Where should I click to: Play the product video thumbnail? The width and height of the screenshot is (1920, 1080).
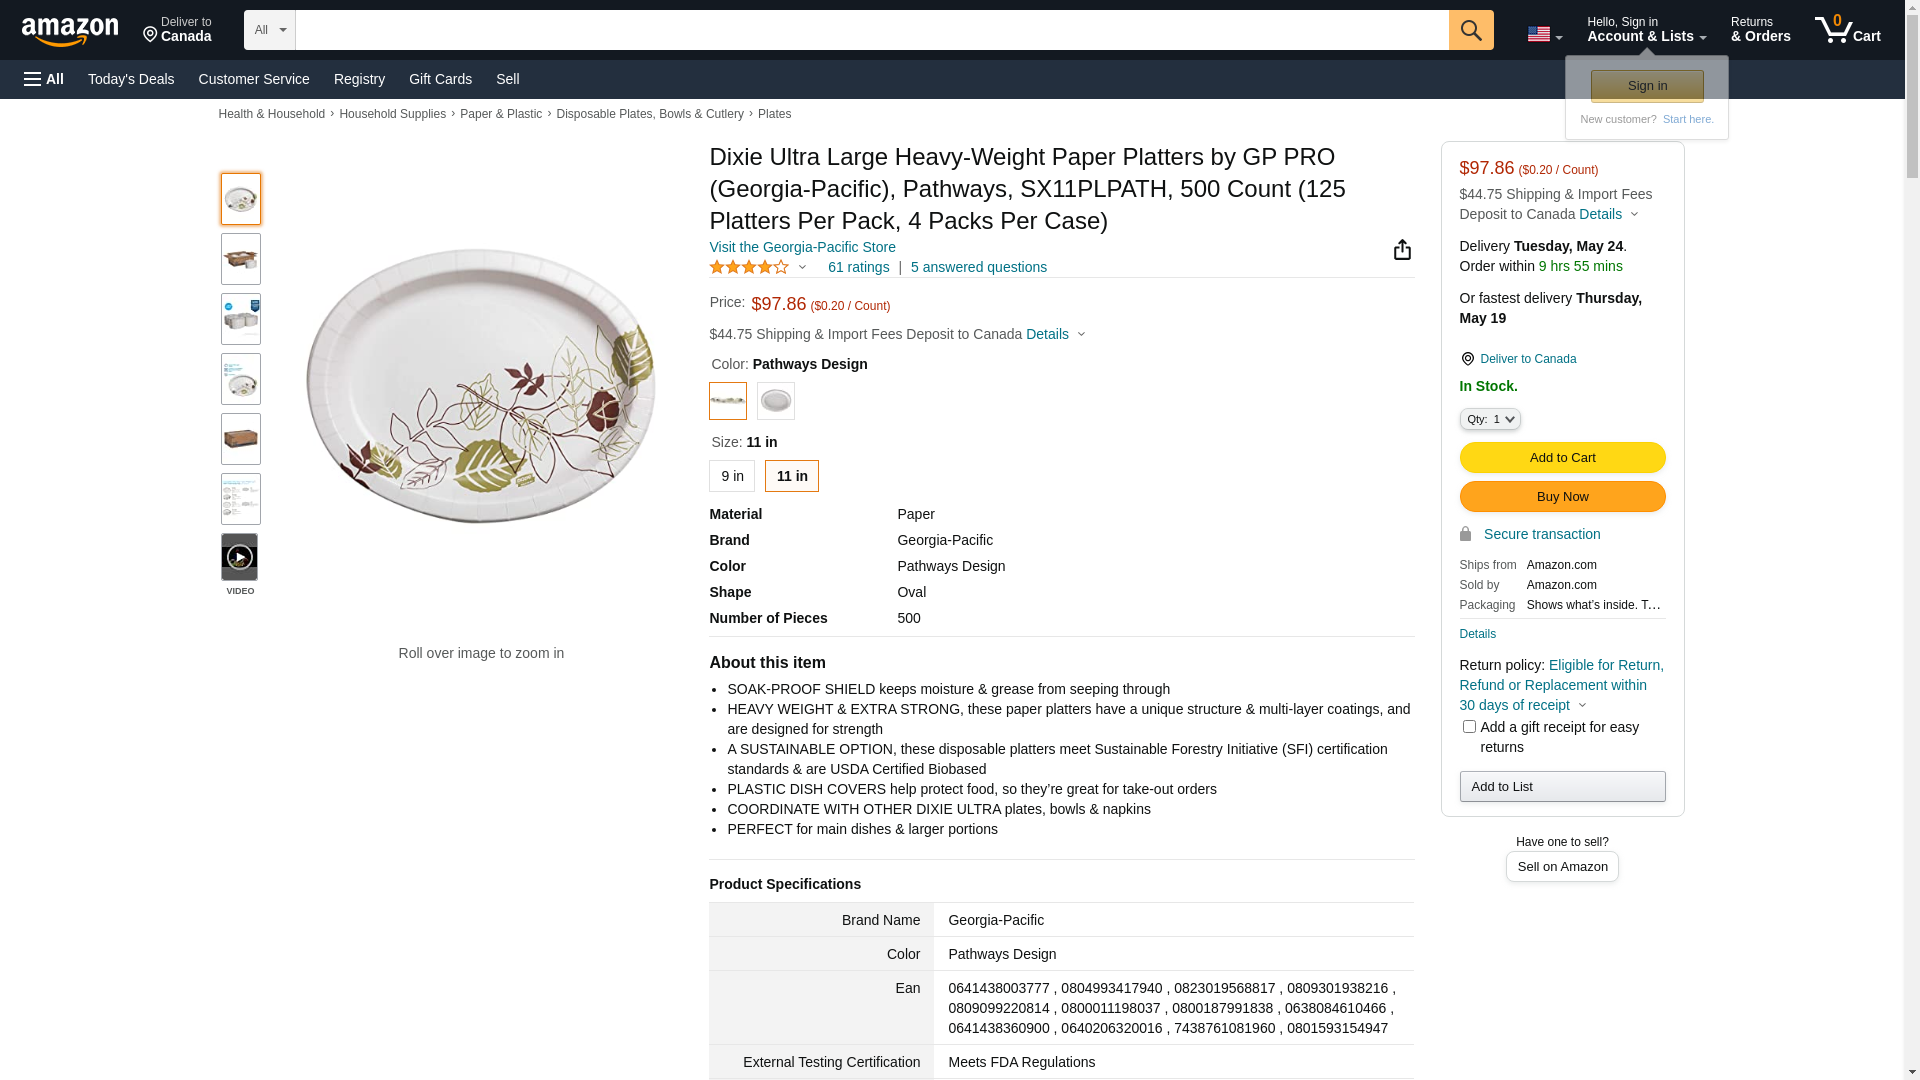tap(240, 557)
